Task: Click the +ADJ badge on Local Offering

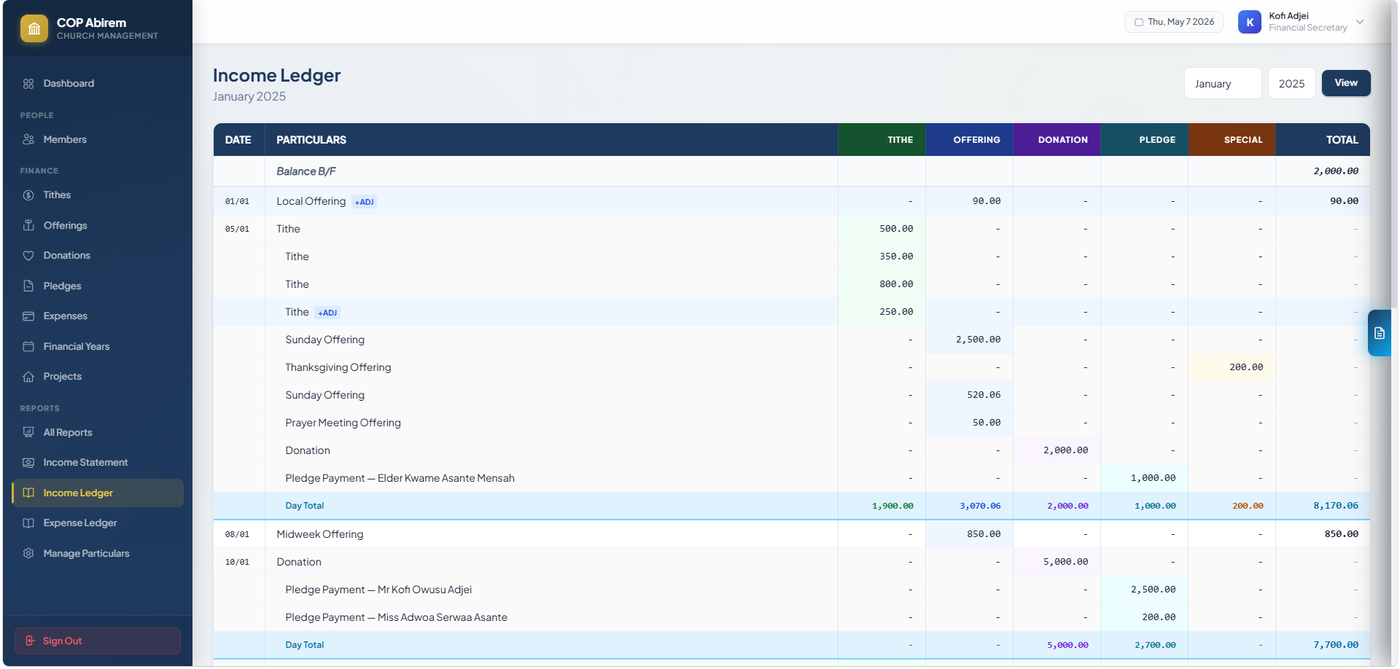Action: click(364, 202)
